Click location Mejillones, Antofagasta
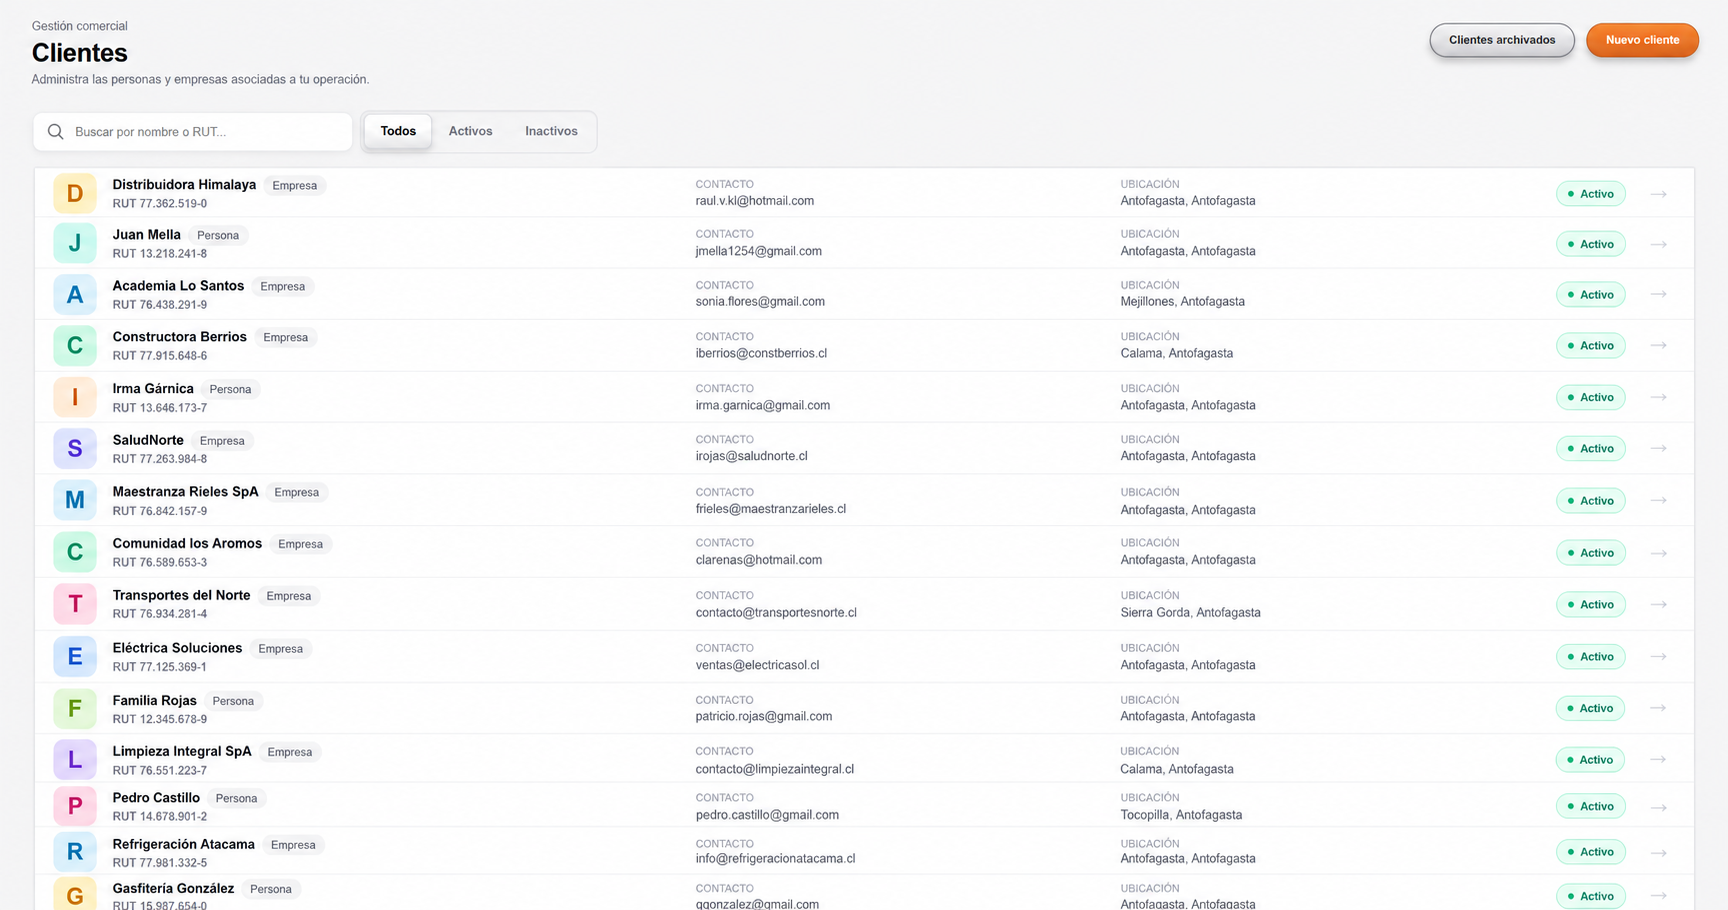Image resolution: width=1728 pixels, height=910 pixels. pyautogui.click(x=1182, y=301)
